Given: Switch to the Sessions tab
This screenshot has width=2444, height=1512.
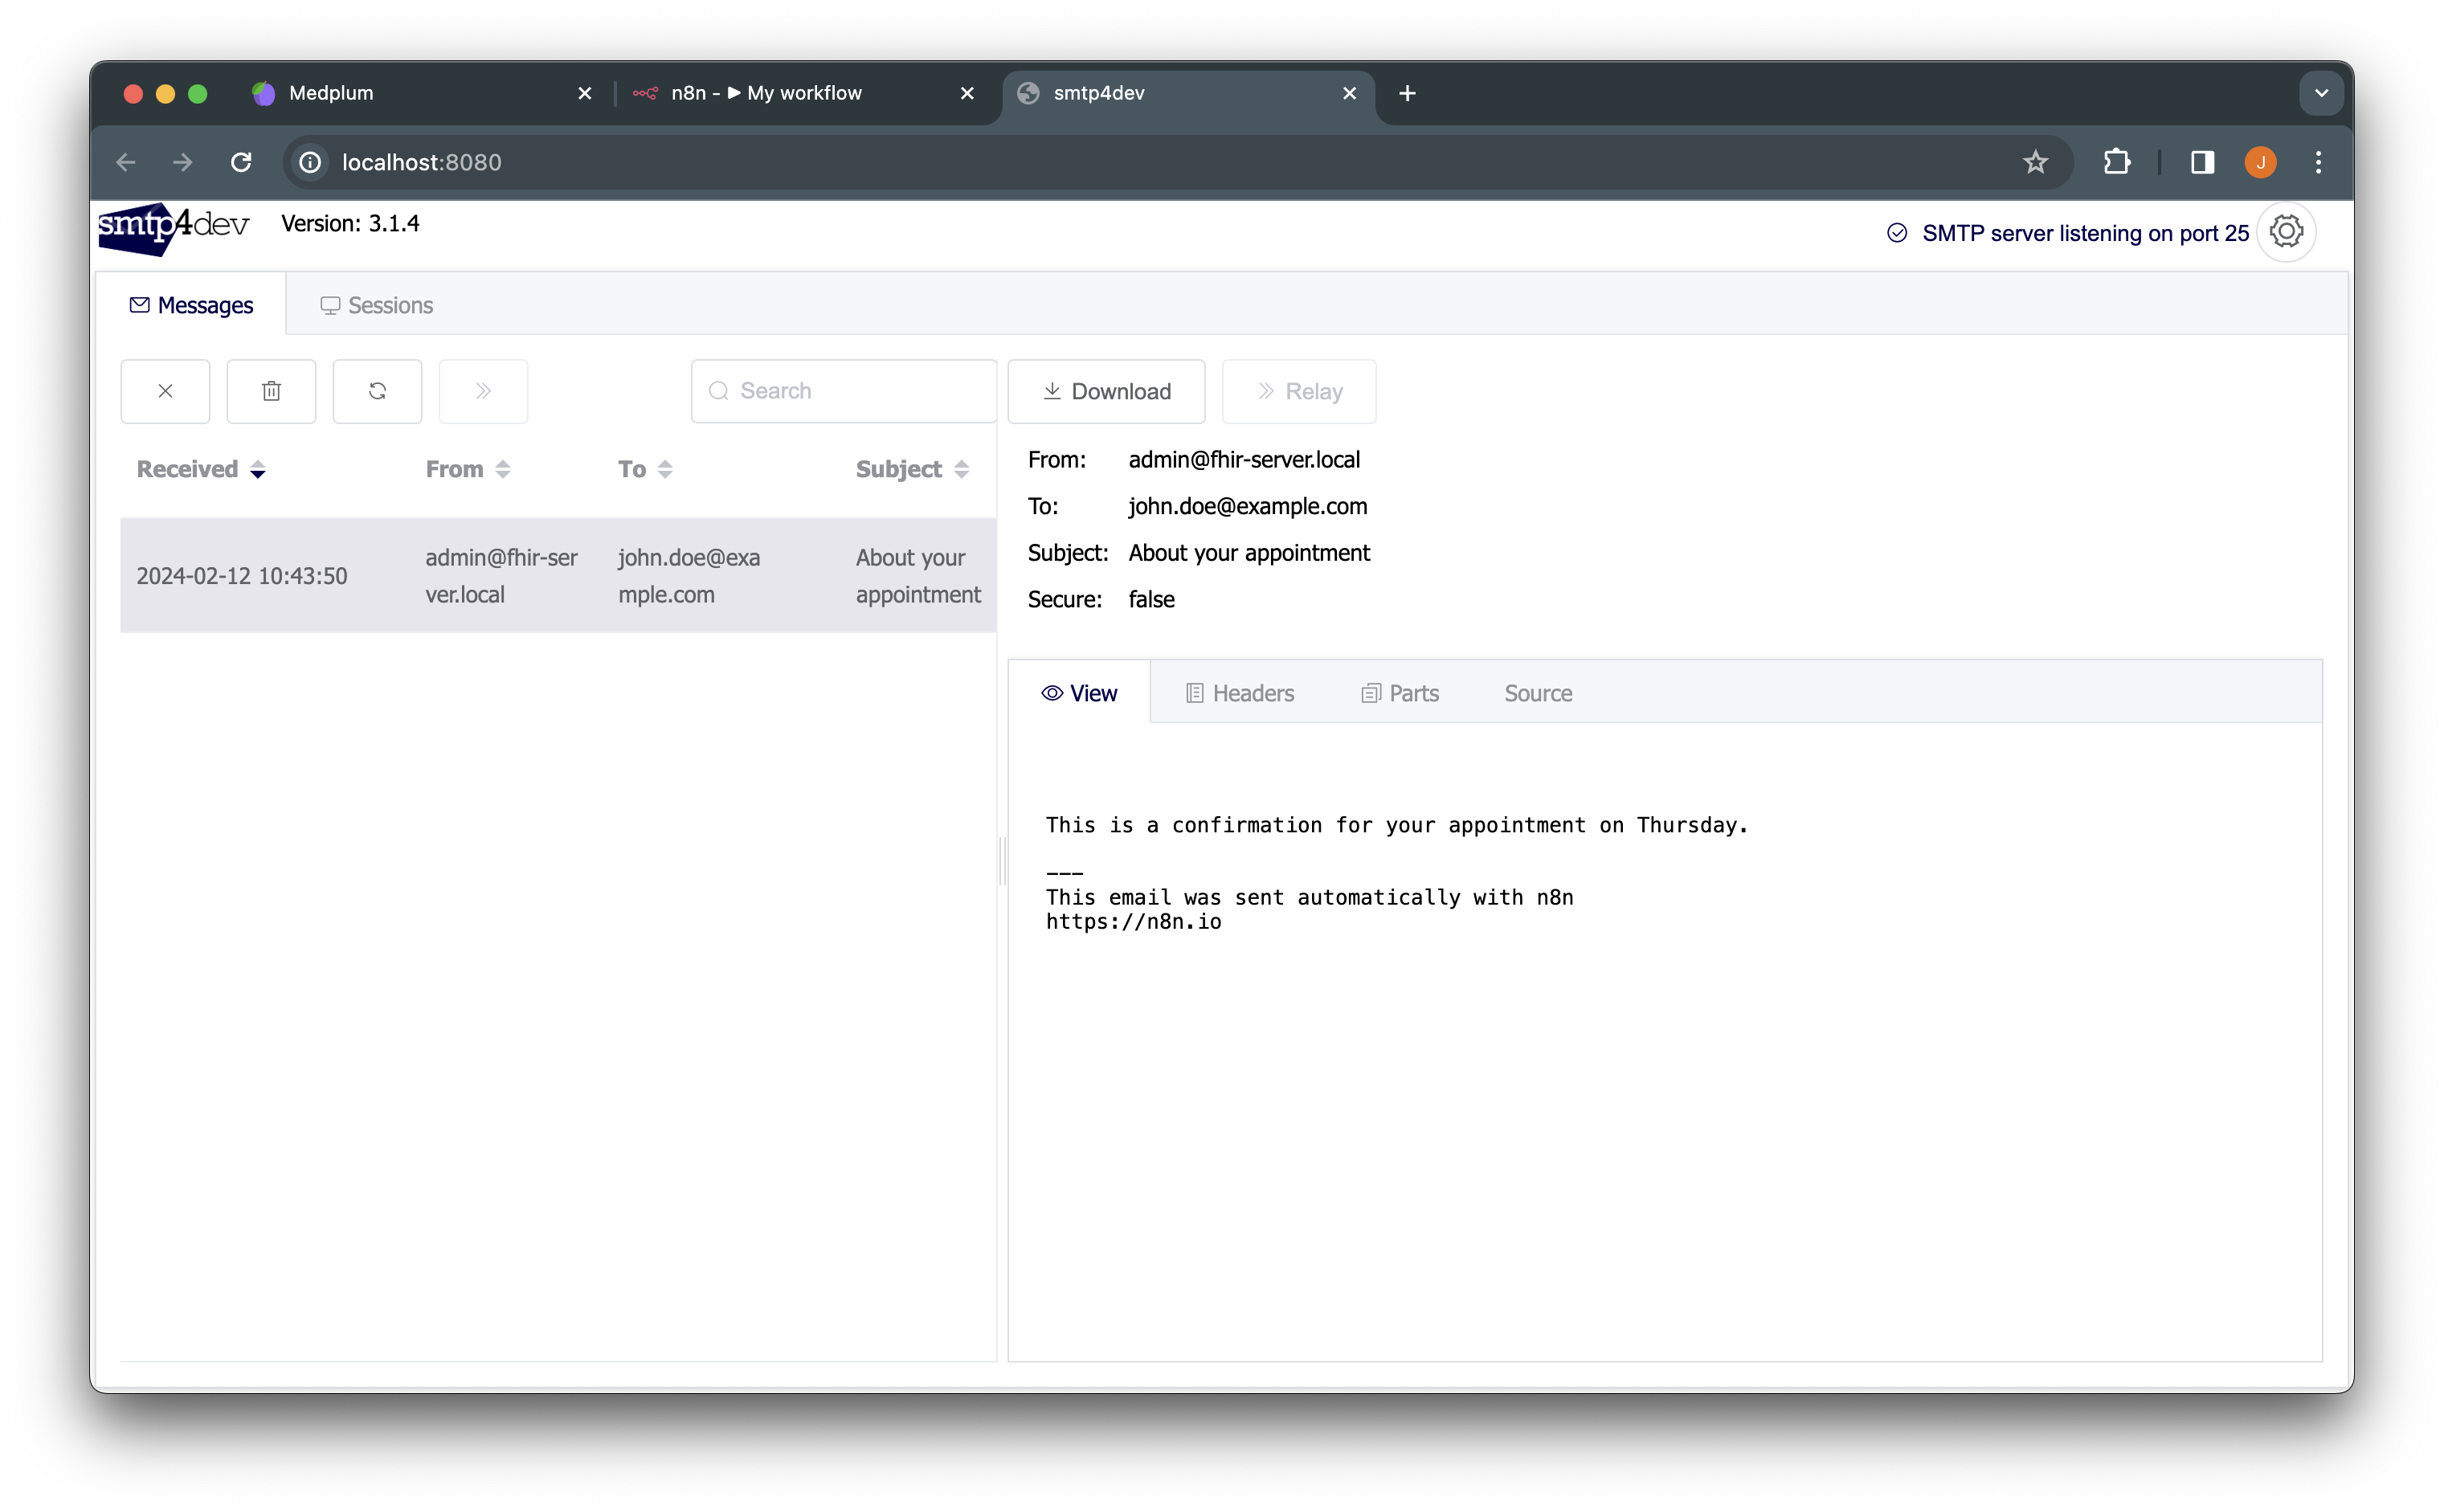Looking at the screenshot, I should click(376, 305).
